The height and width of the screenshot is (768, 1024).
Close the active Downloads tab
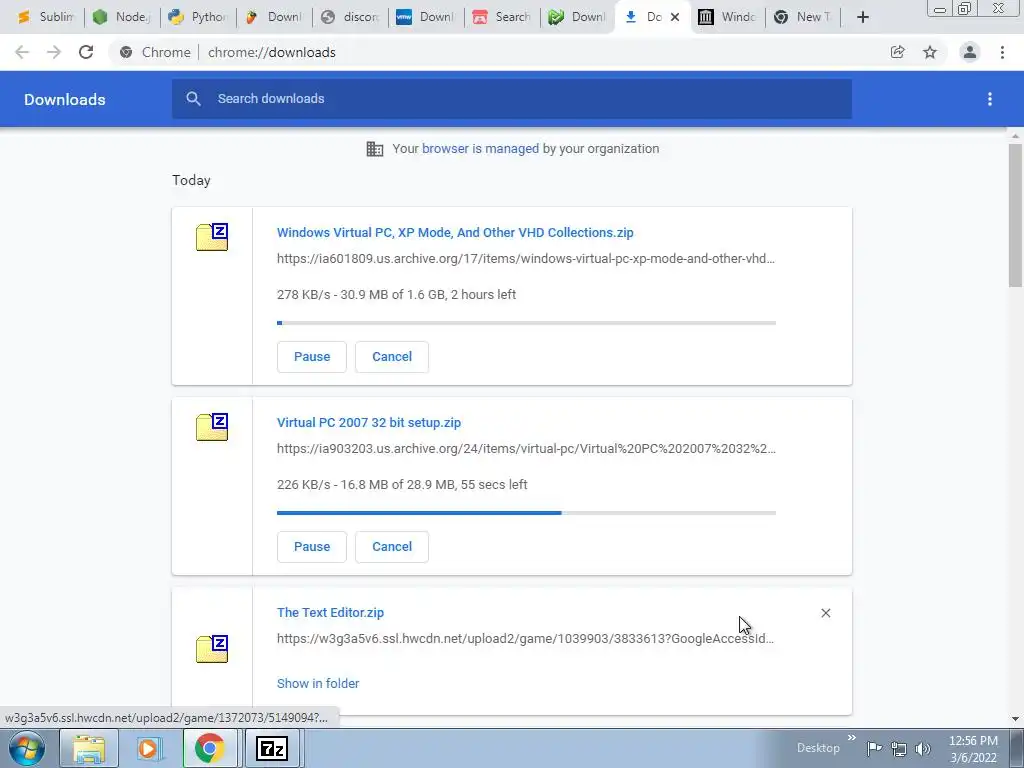pos(675,17)
